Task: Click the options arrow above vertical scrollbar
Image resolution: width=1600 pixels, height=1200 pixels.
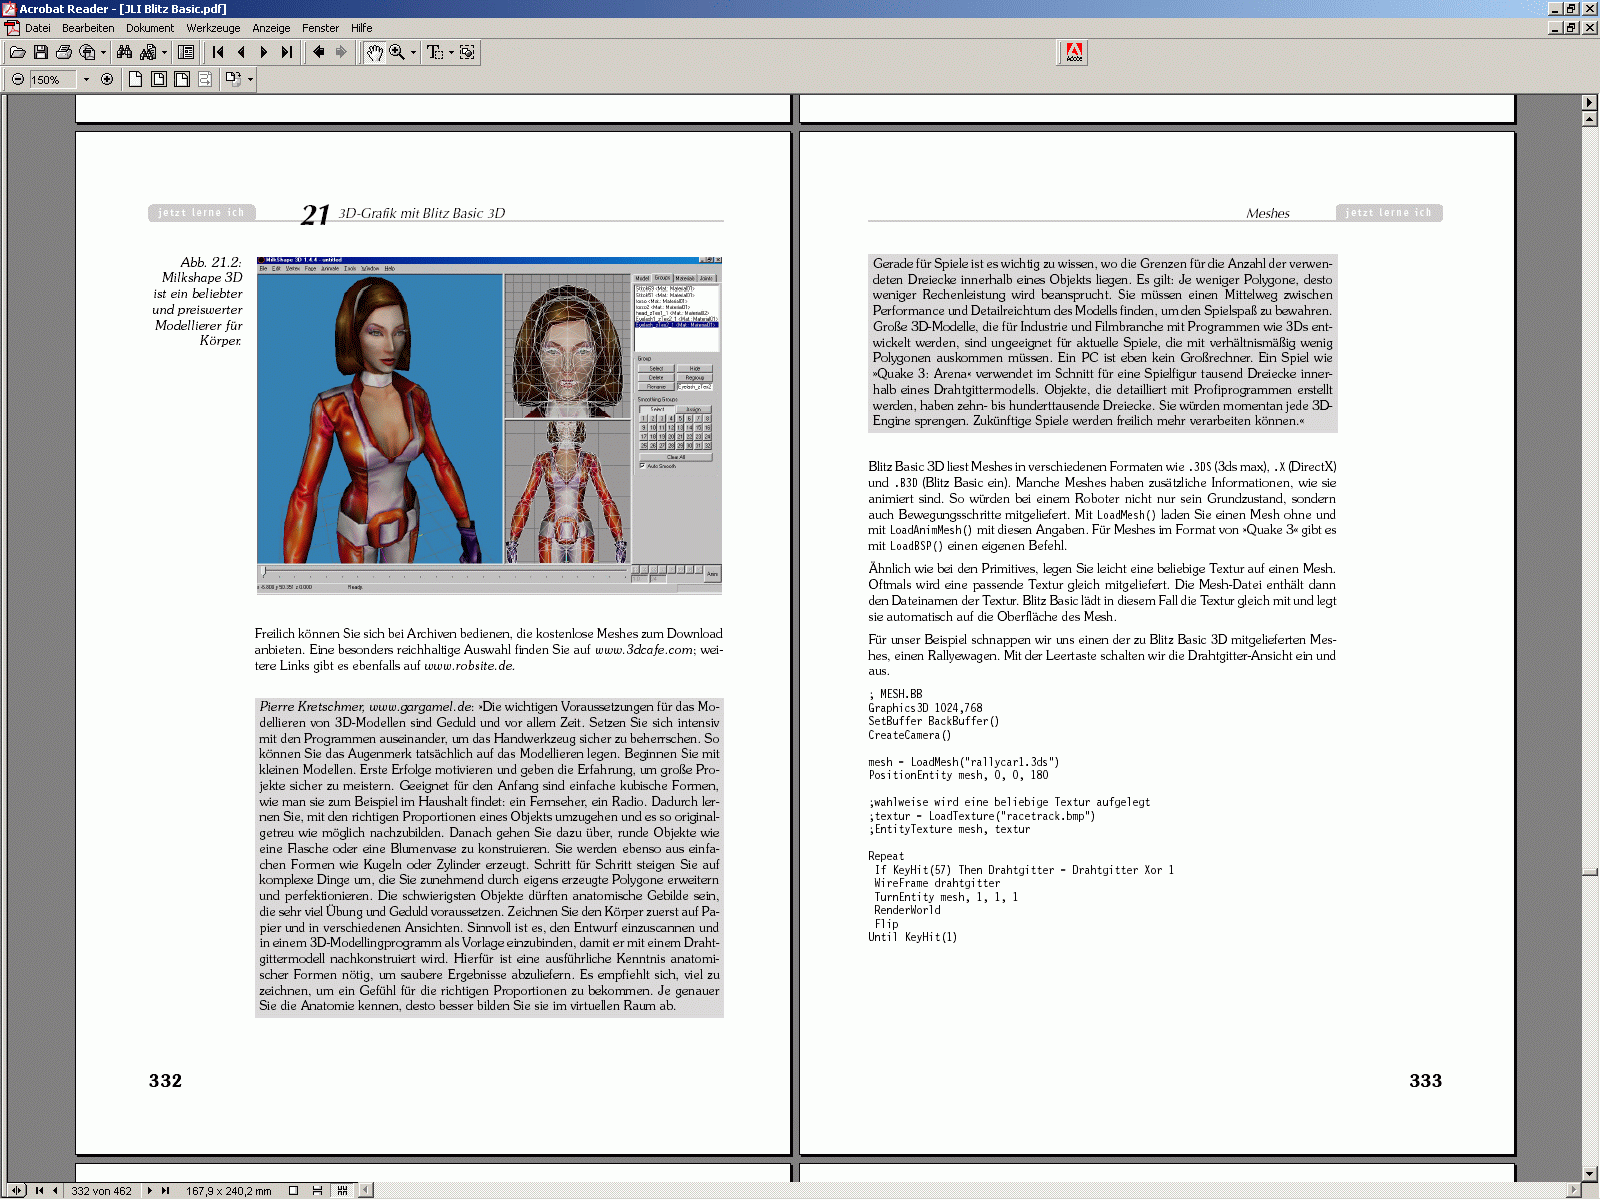Action: point(1590,102)
